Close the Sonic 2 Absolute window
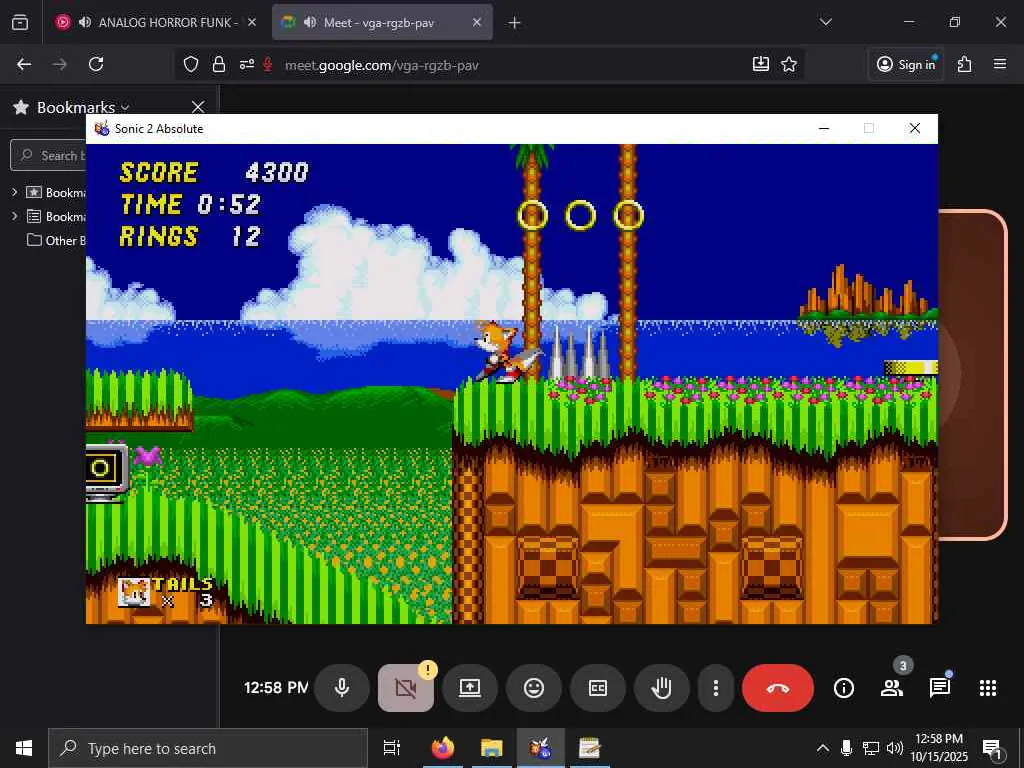The image size is (1024, 768). click(915, 128)
